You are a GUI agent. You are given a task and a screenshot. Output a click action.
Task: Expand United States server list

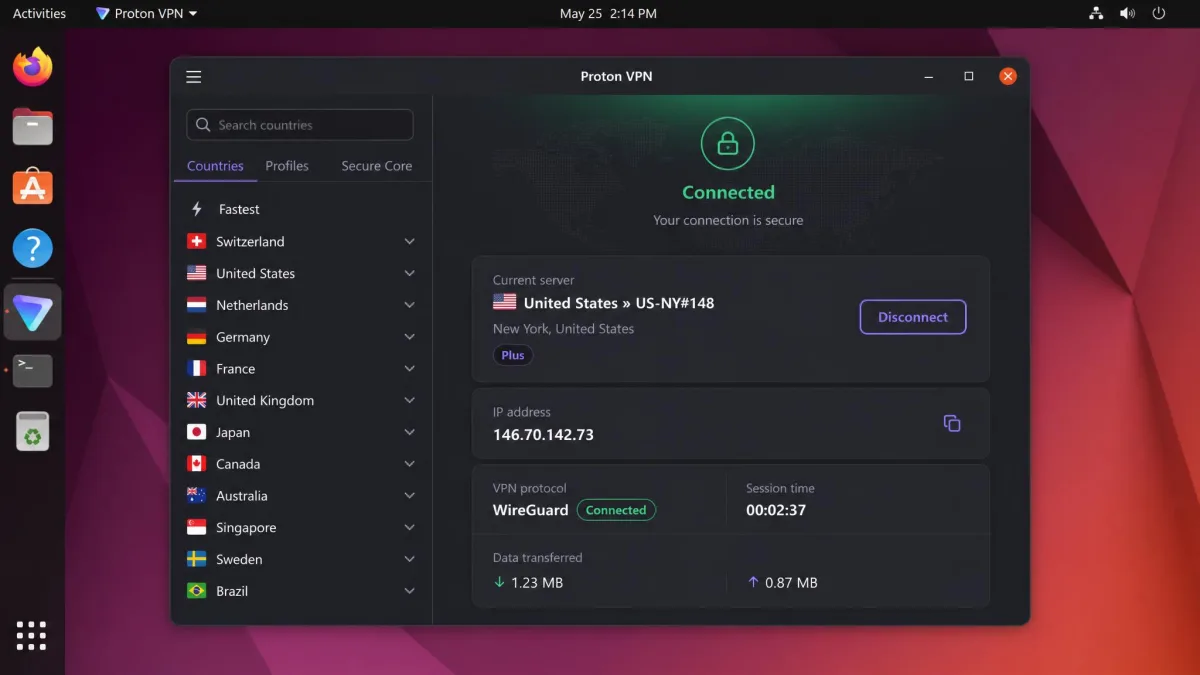pos(409,273)
